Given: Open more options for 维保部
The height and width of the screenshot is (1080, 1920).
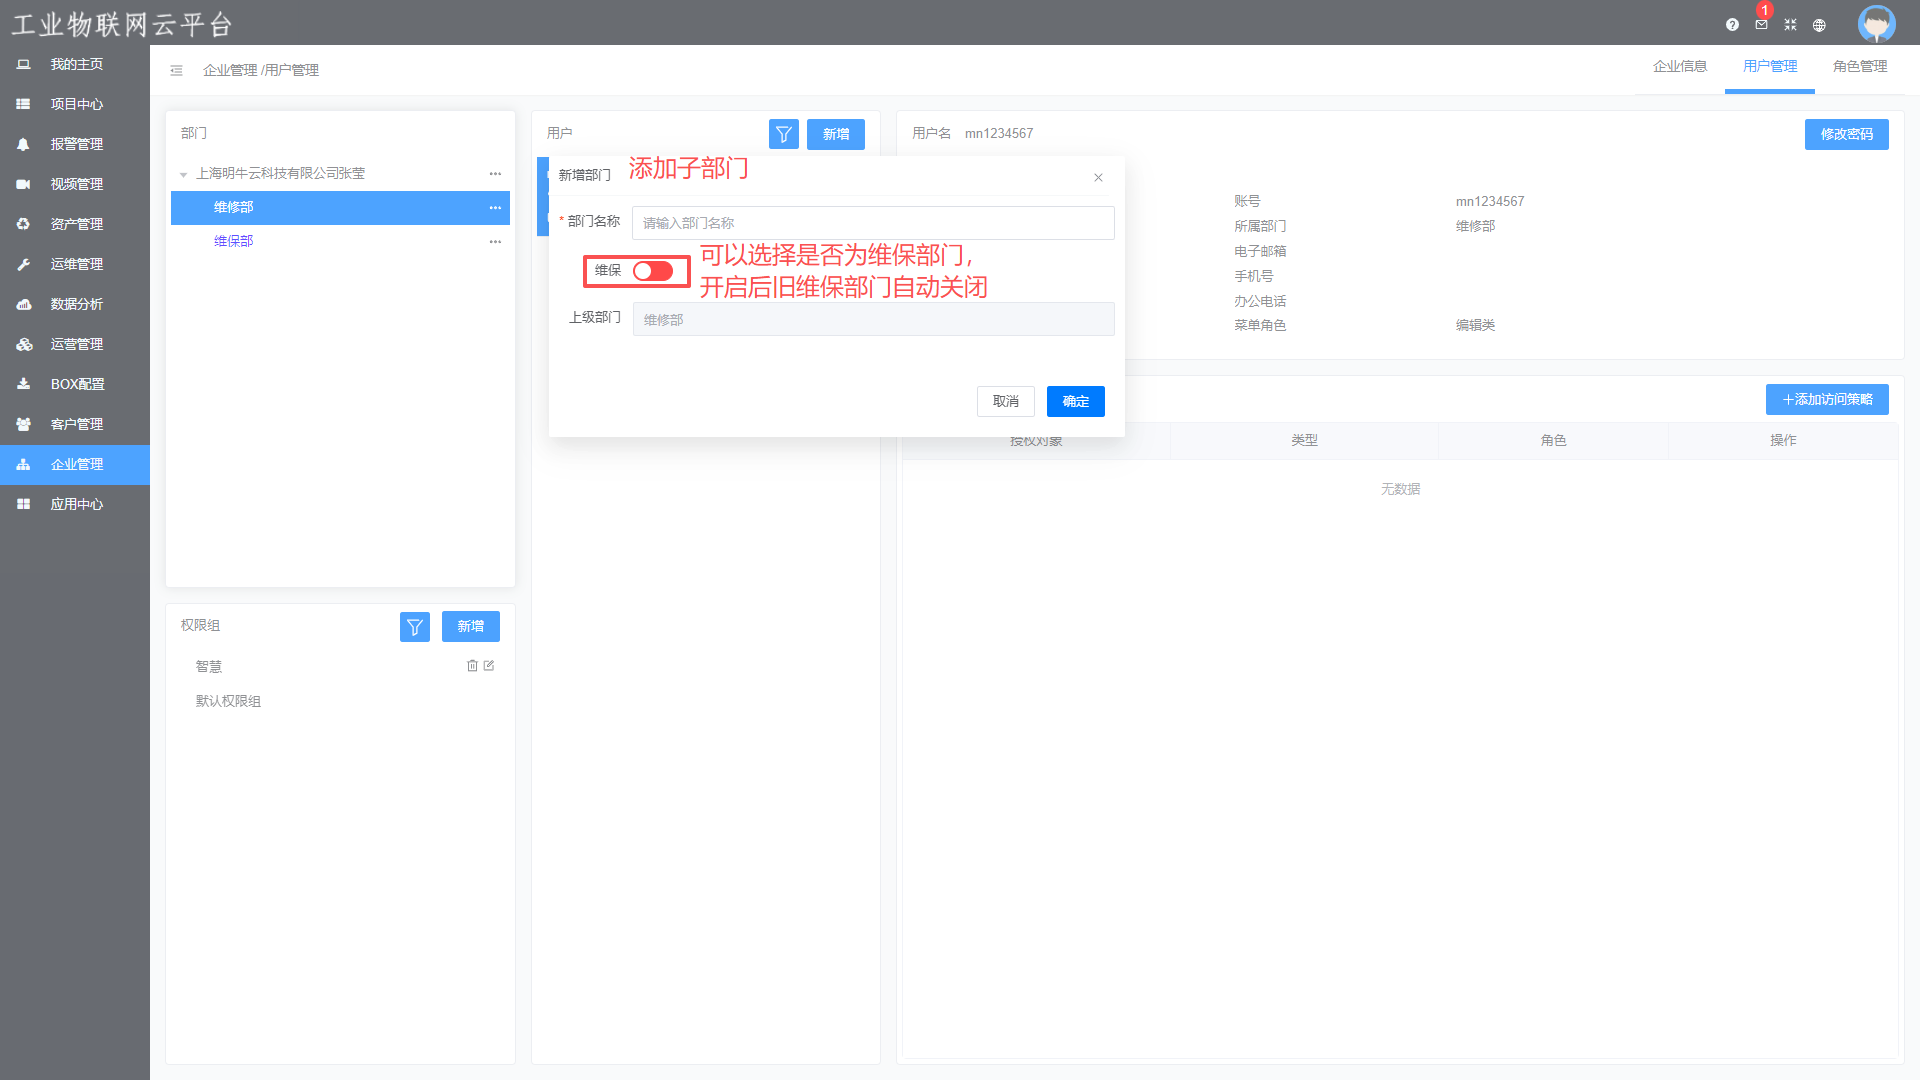Looking at the screenshot, I should [x=495, y=242].
